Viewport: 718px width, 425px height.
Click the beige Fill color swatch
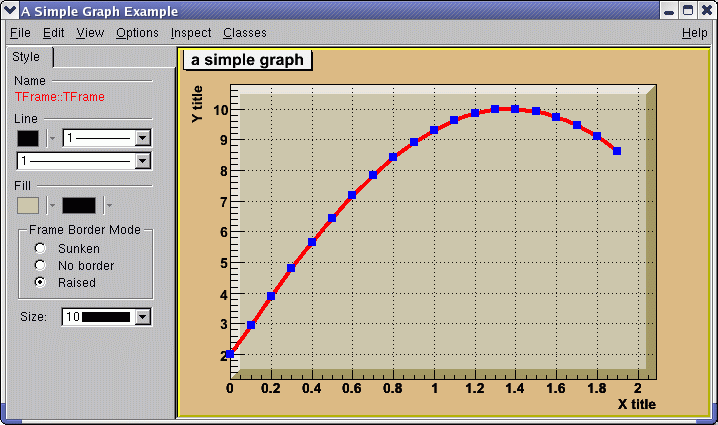(28, 205)
